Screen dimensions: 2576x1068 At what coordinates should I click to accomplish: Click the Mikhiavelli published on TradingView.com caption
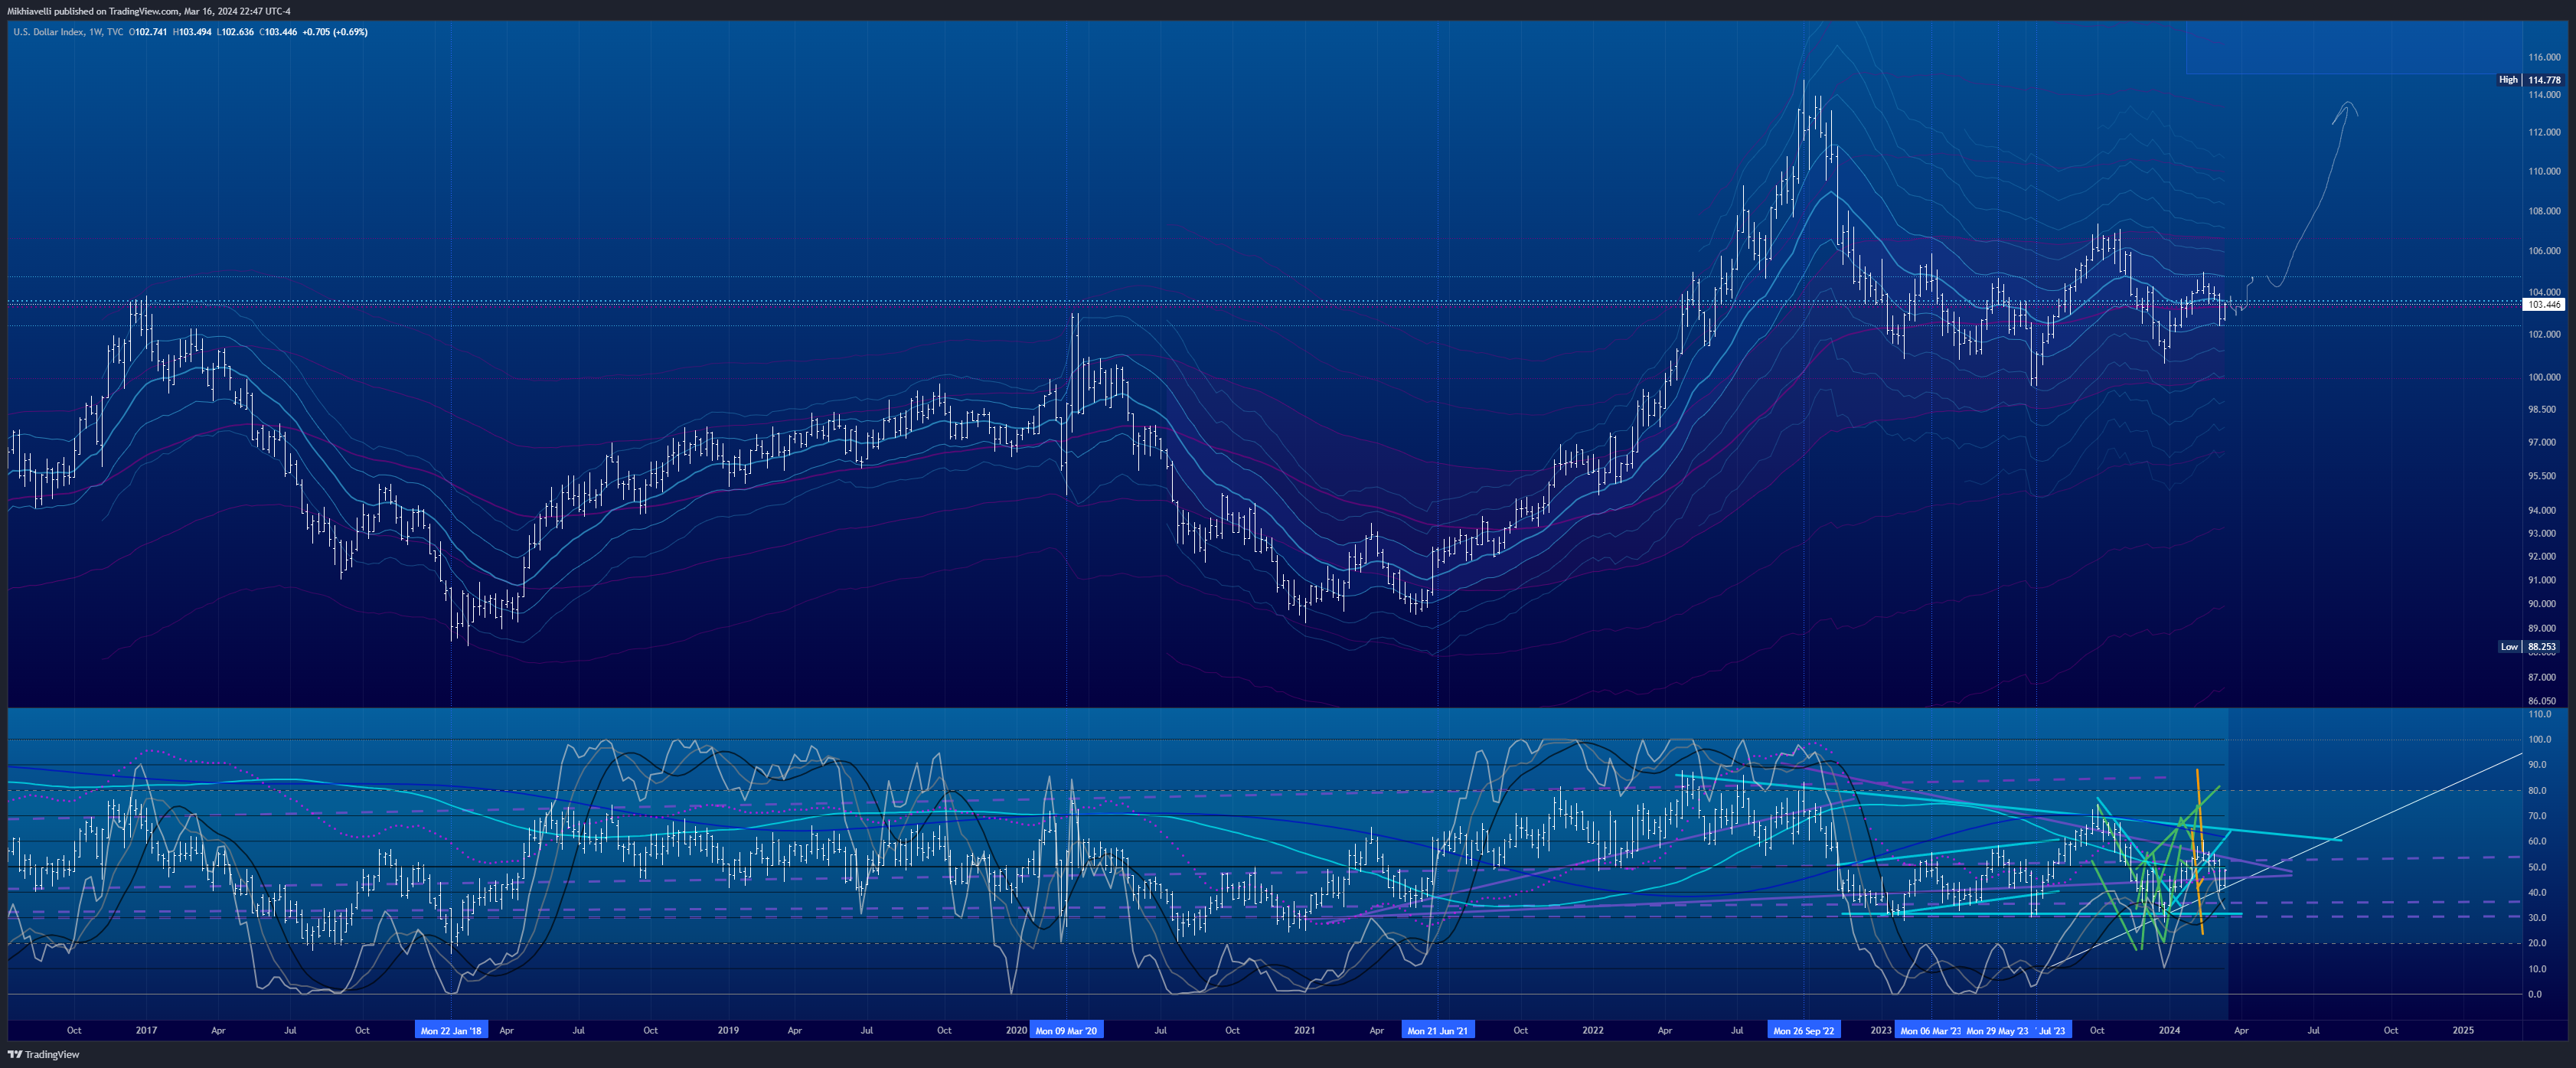149,11
